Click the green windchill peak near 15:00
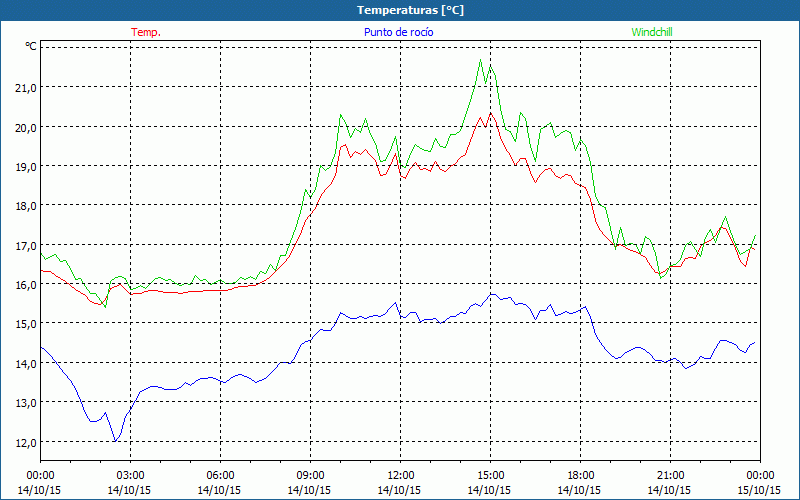Viewport: 800px width, 500px height. point(481,60)
